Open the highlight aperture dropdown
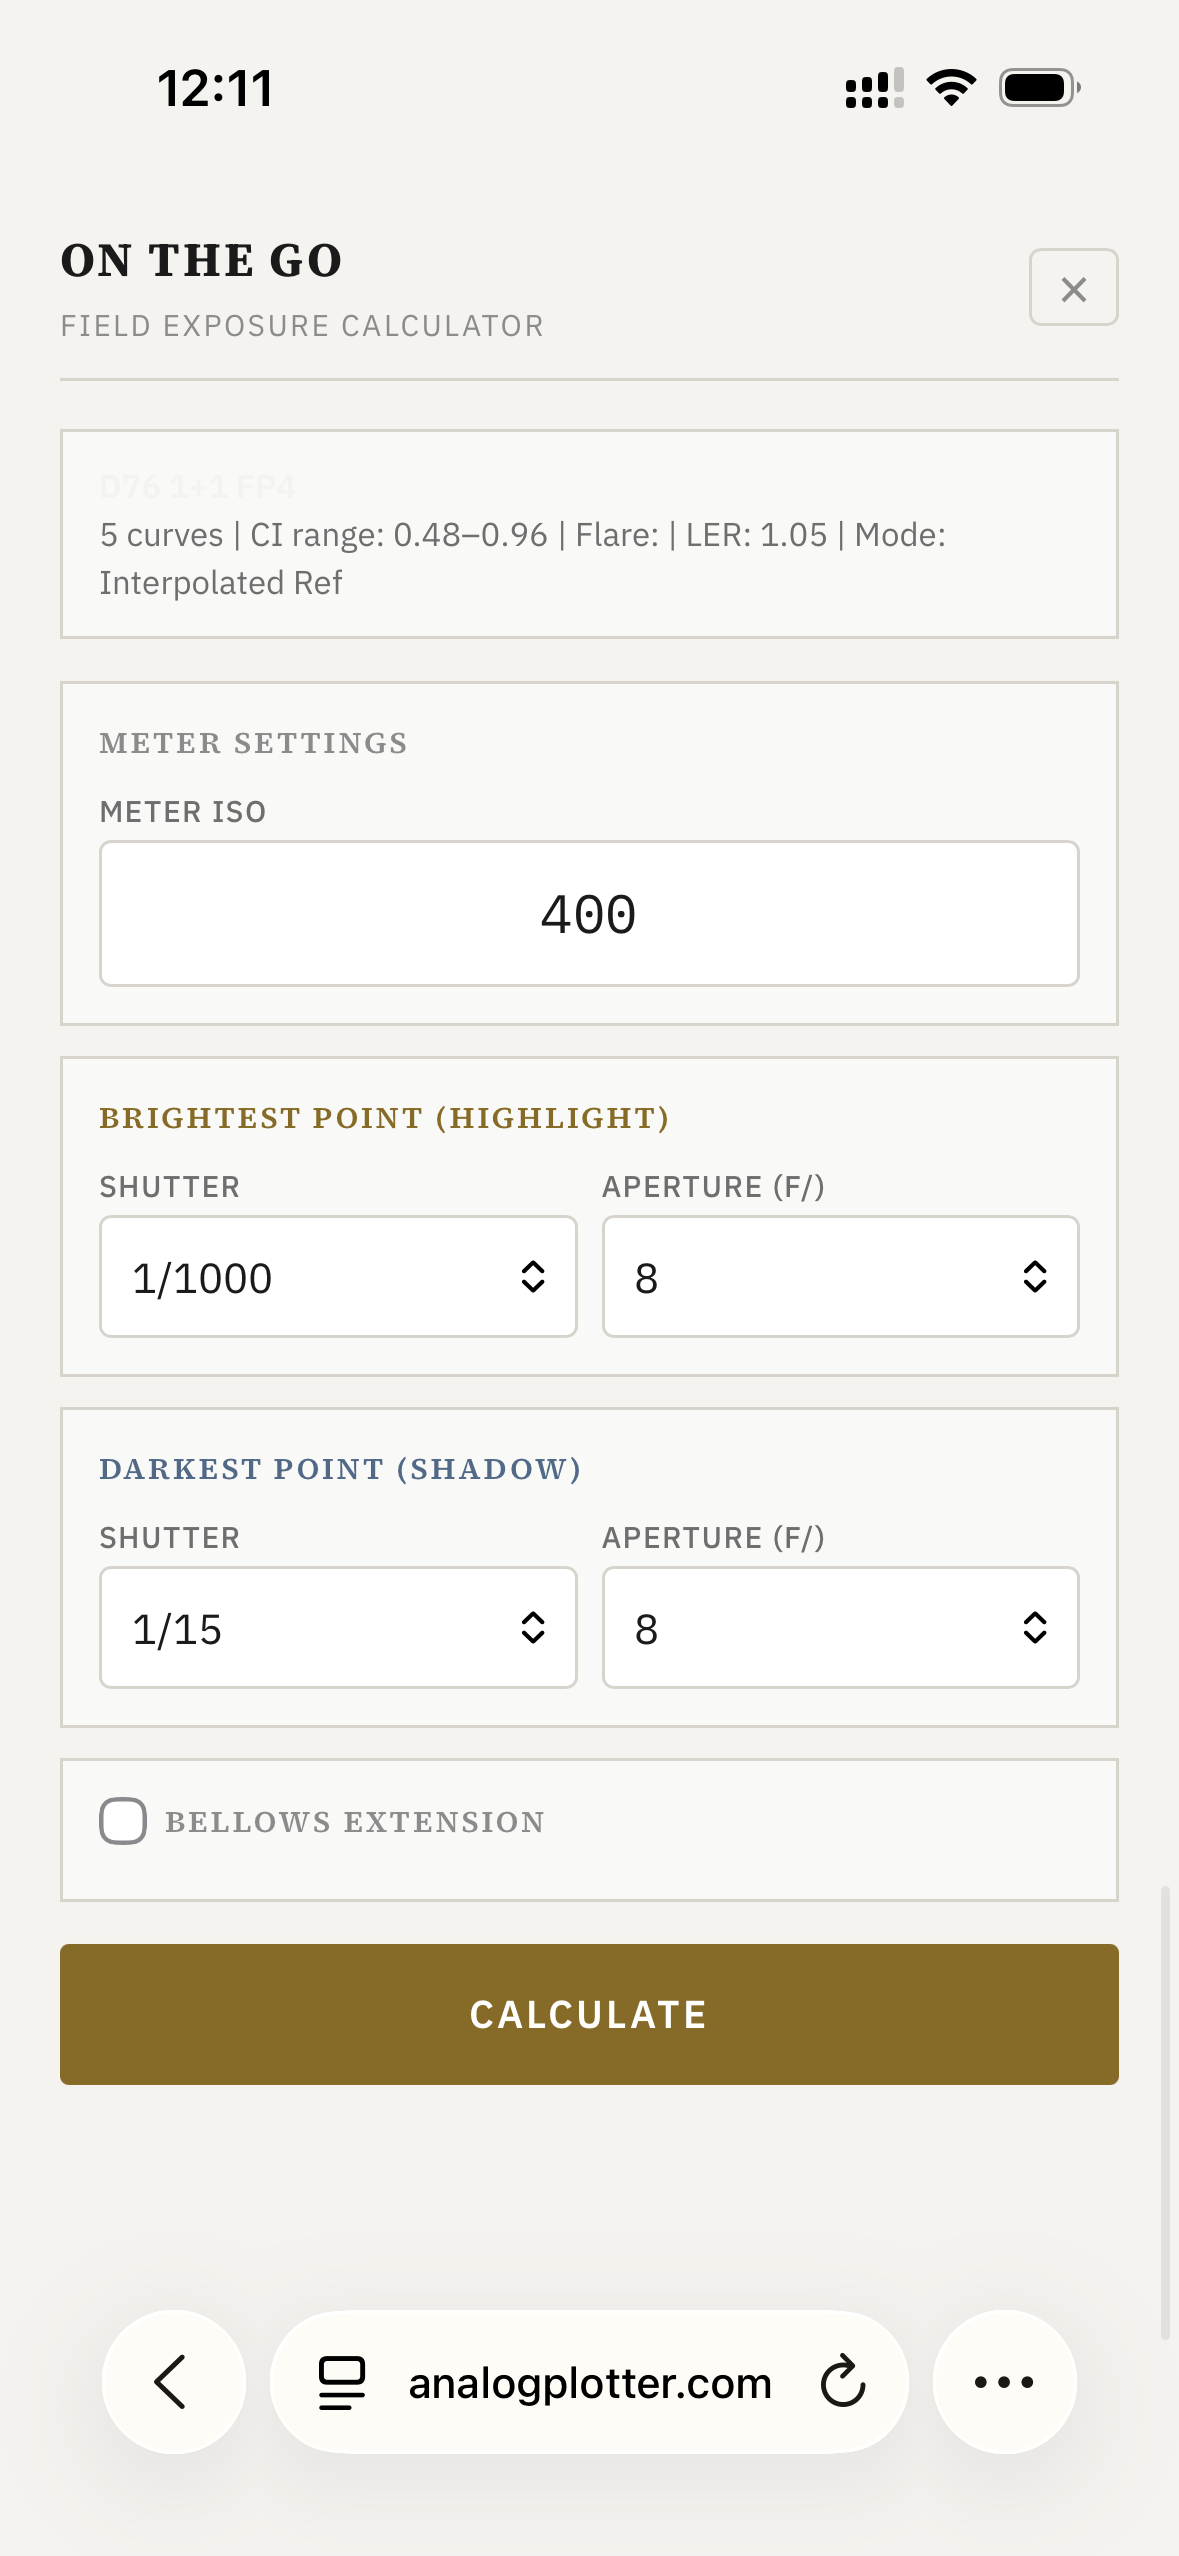Image resolution: width=1179 pixels, height=2556 pixels. pos(840,1277)
